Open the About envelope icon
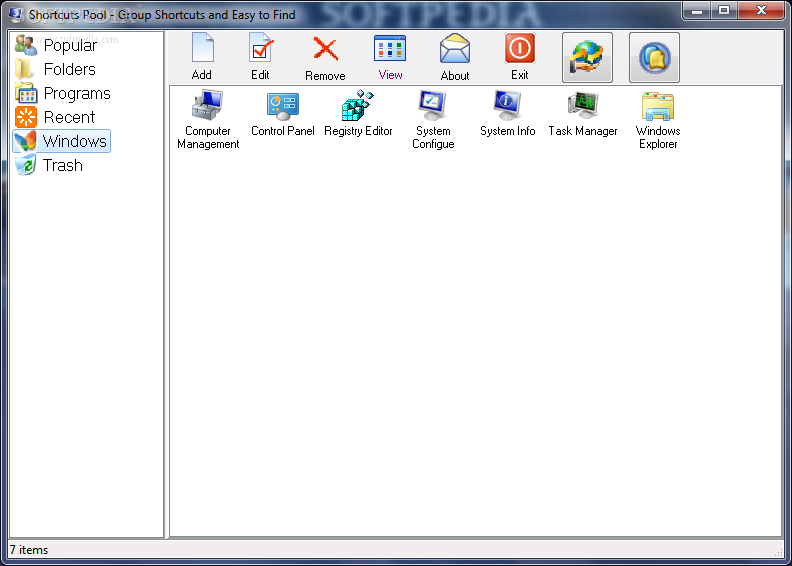Image resolution: width=792 pixels, height=566 pixels. pos(455,49)
